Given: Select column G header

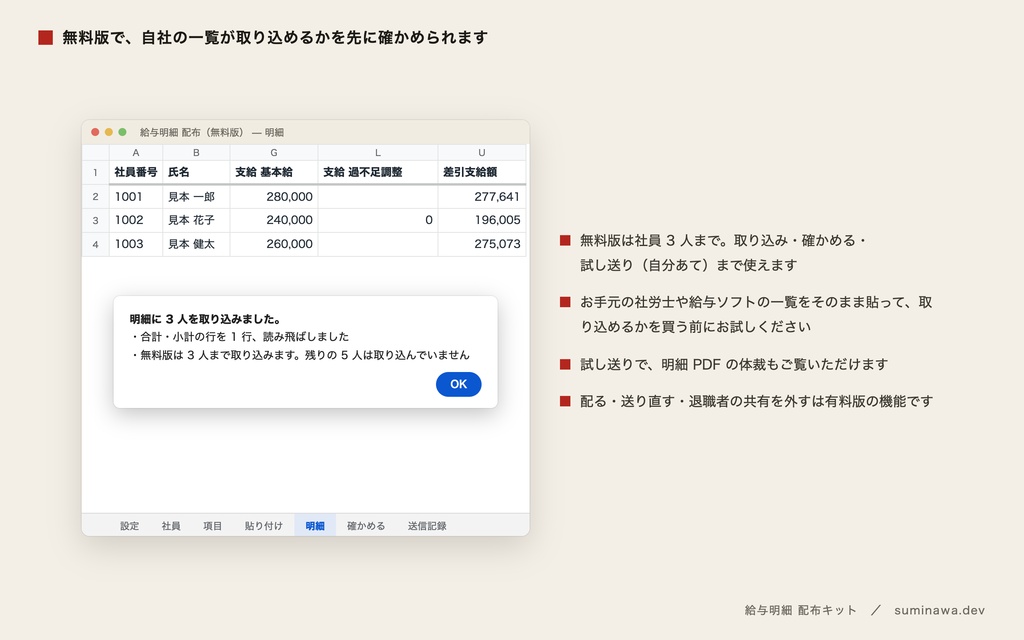Looking at the screenshot, I should [x=274, y=153].
